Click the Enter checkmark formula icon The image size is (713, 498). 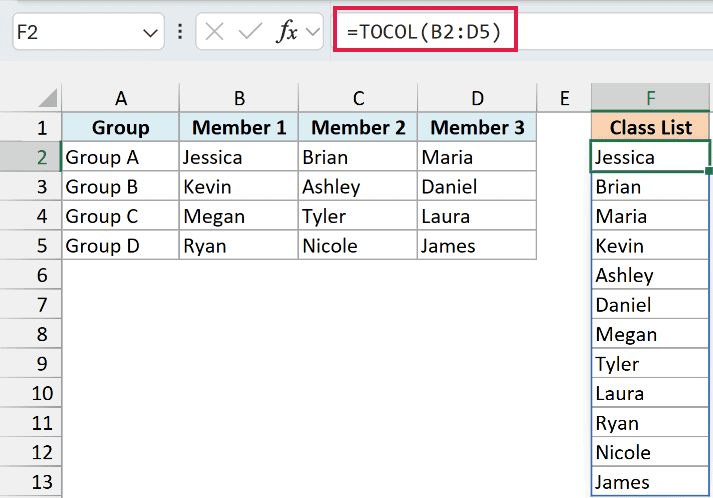coord(250,32)
